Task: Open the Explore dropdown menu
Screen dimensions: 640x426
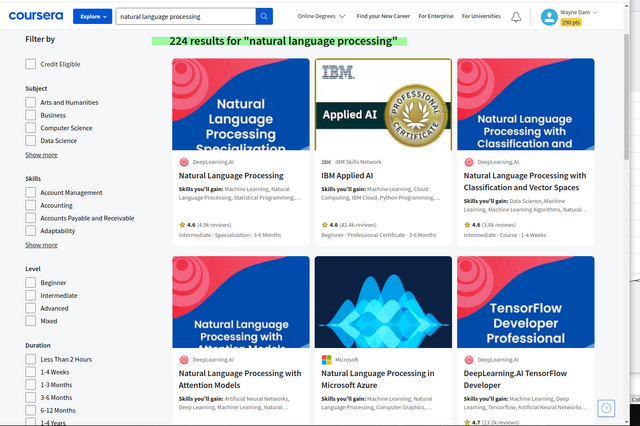Action: pos(93,16)
